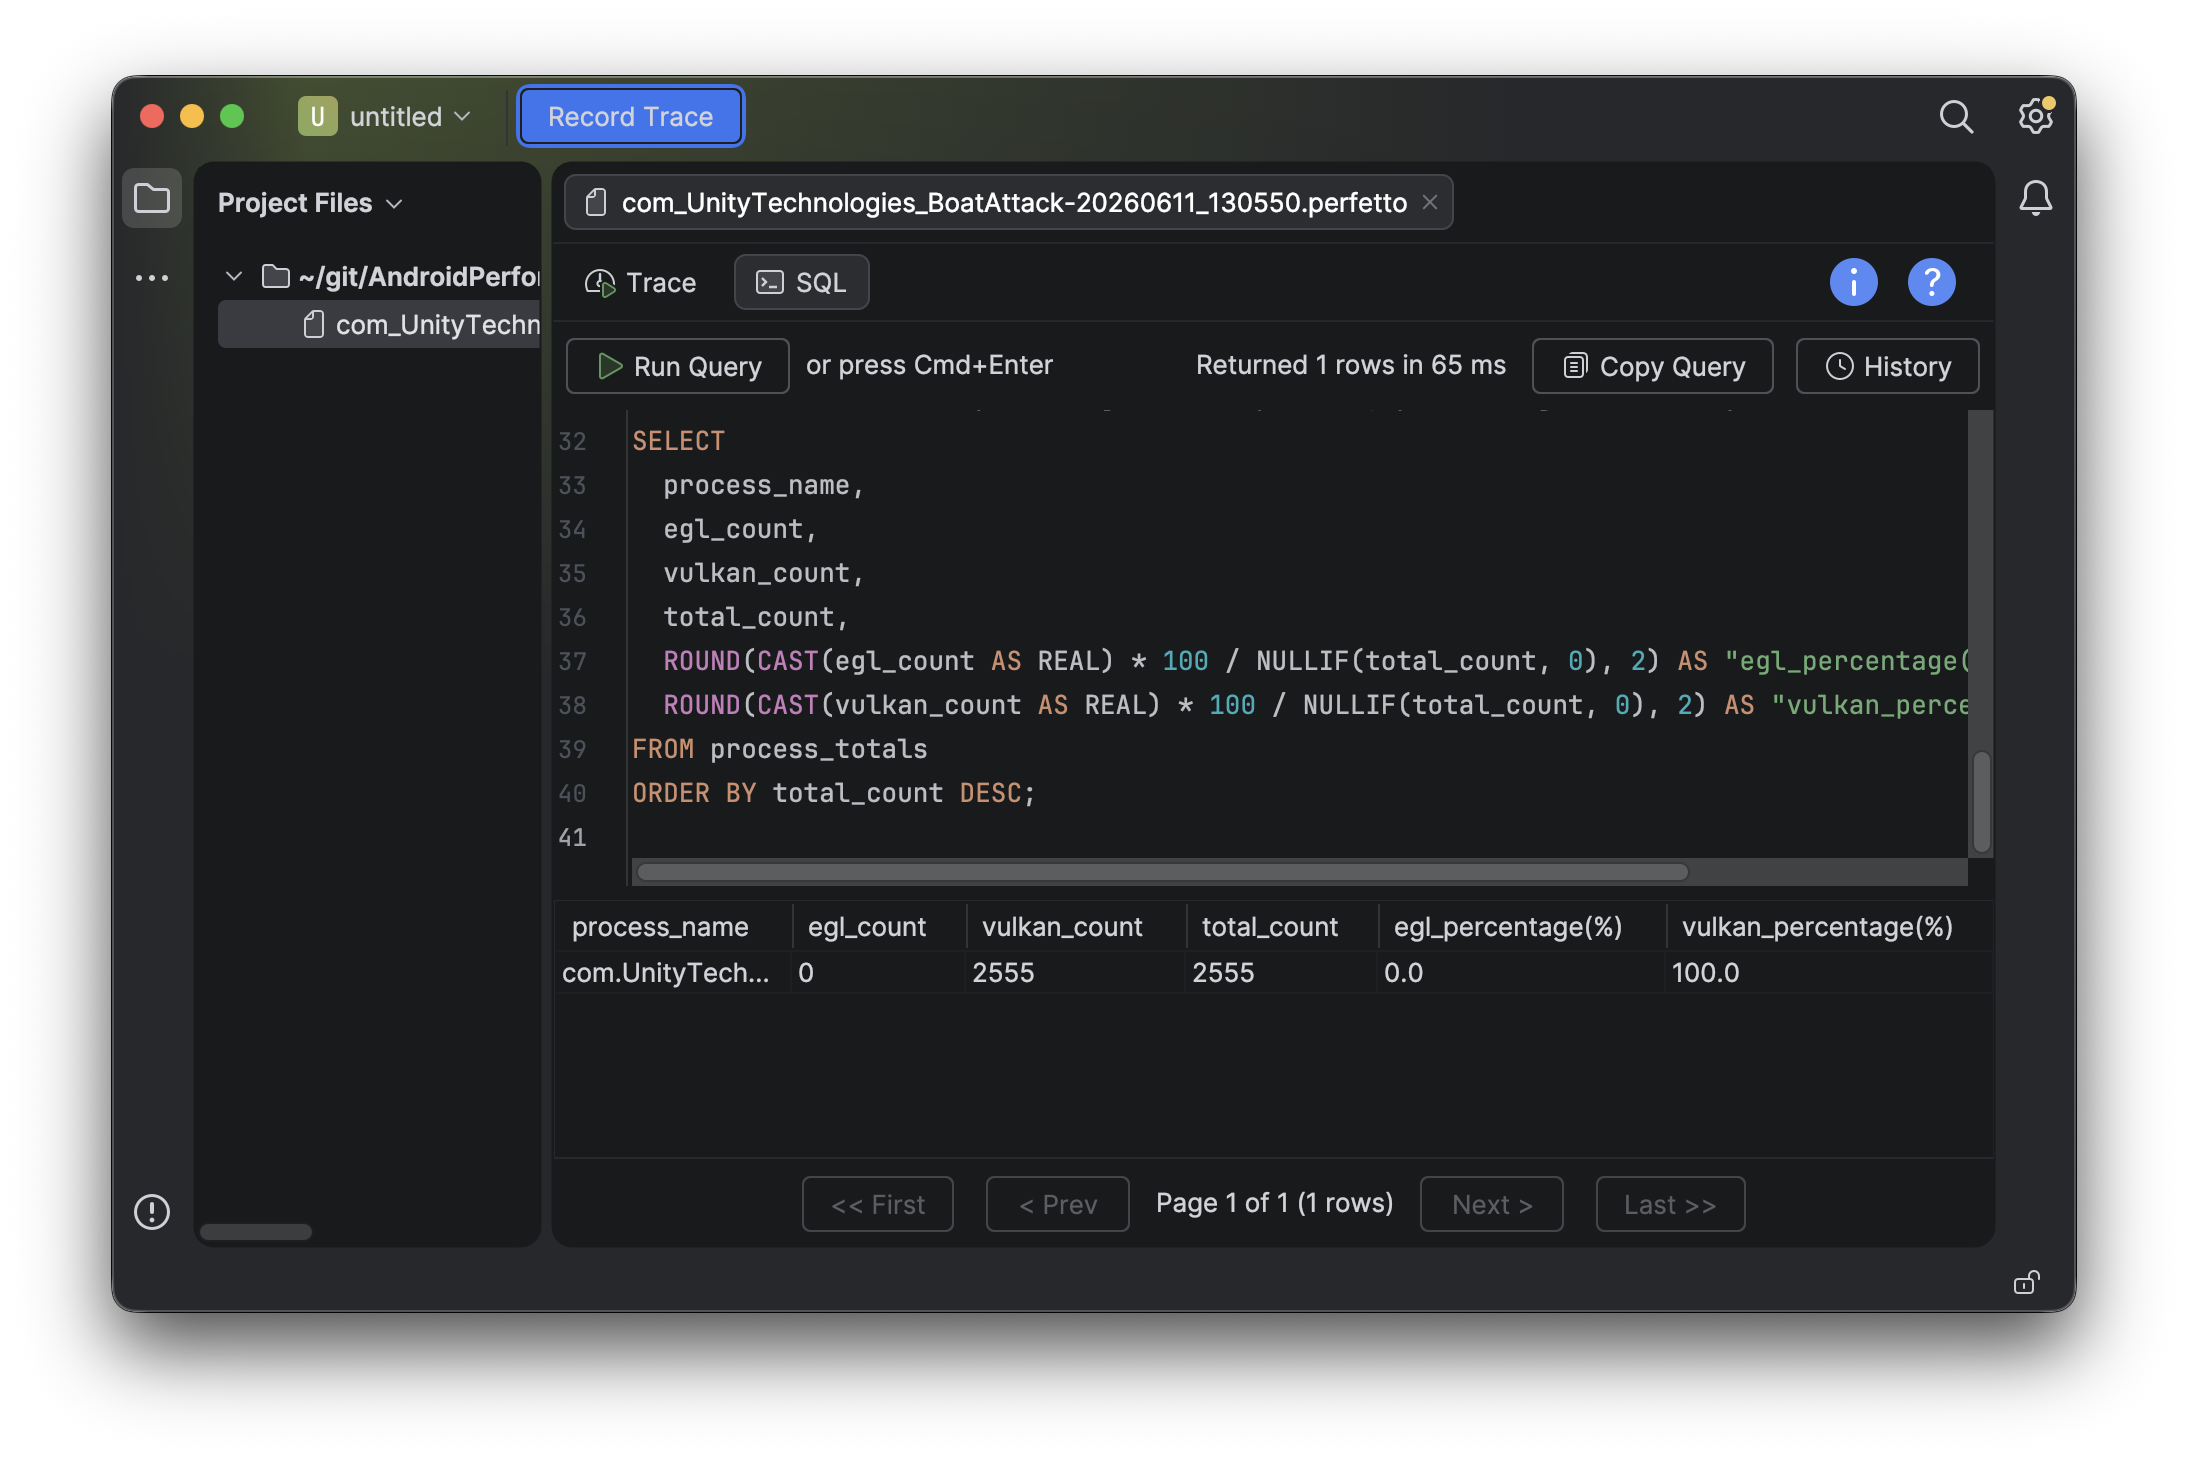2188x1460 pixels.
Task: Click the FROM process_totals line
Action: pos(780,749)
